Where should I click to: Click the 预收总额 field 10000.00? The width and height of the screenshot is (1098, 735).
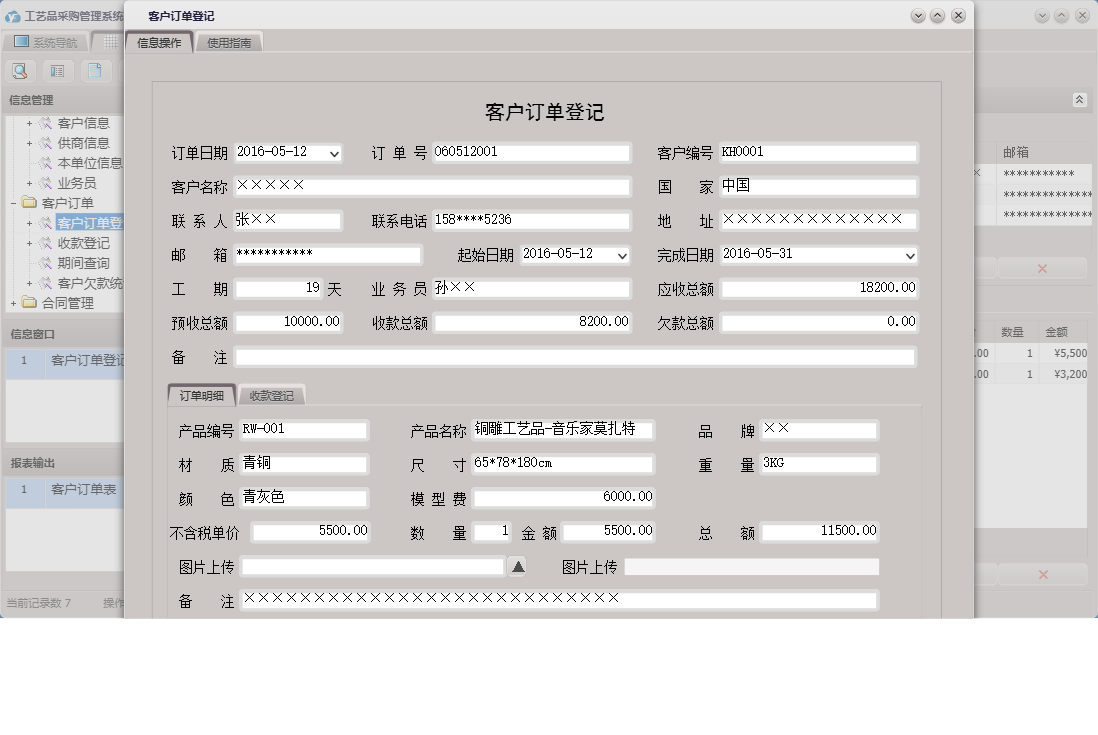(x=289, y=322)
